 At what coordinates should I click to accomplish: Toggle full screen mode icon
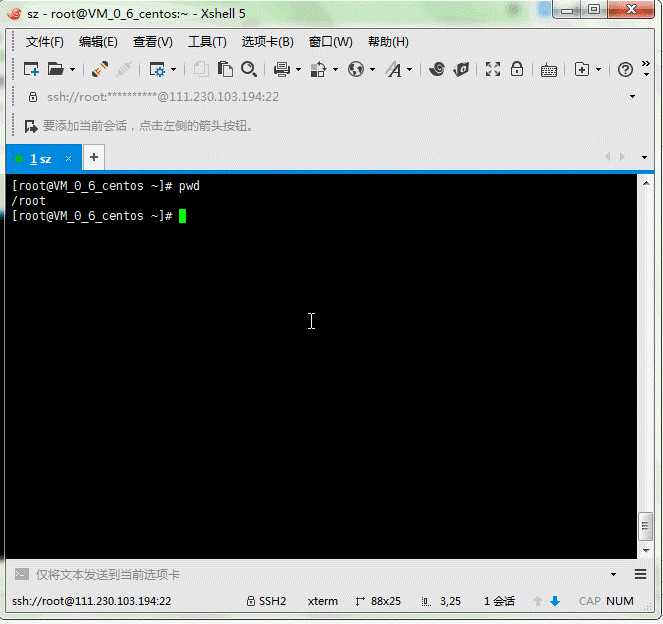493,69
